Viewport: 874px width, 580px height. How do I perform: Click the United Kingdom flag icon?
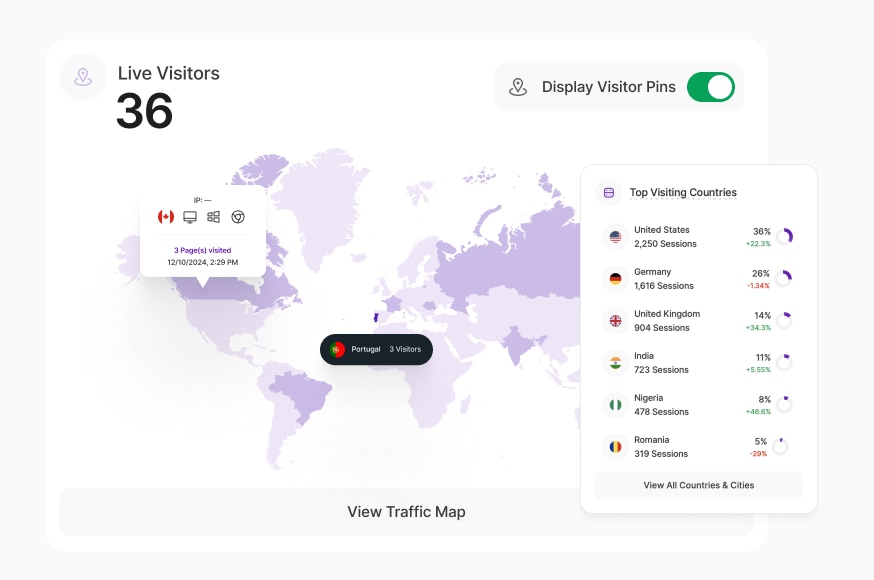(616, 321)
